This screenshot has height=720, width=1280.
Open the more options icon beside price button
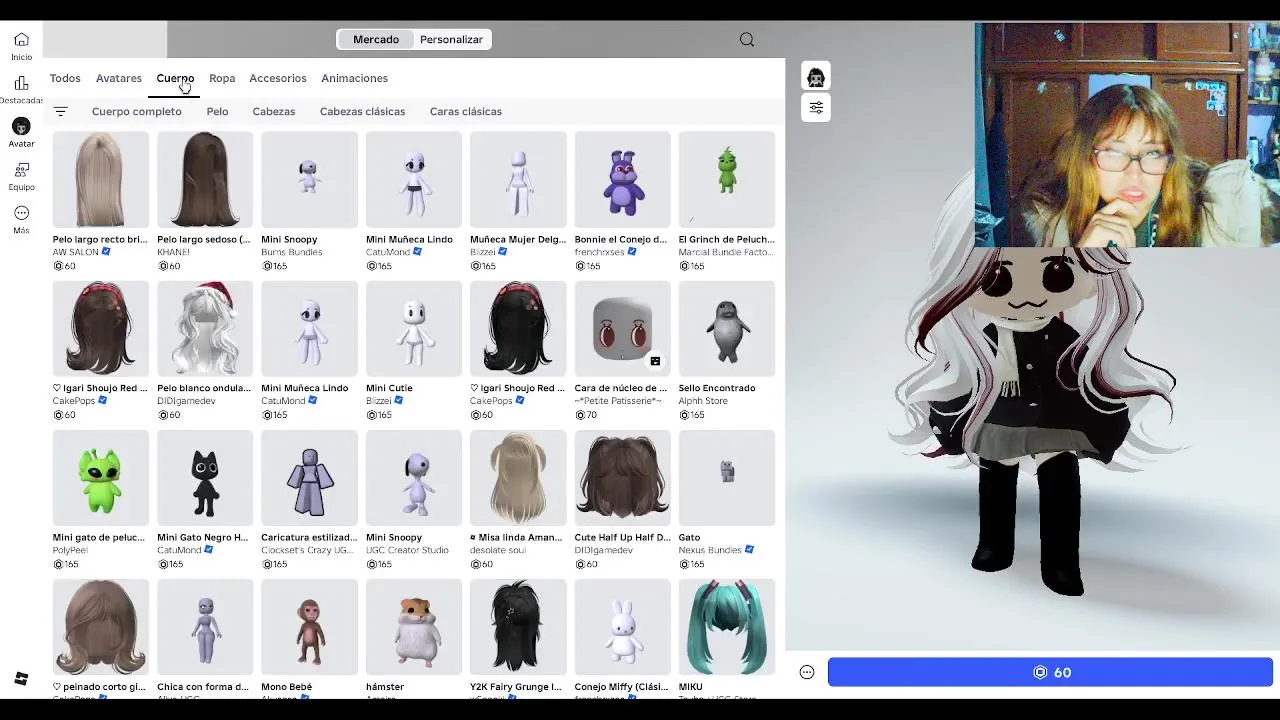(807, 672)
